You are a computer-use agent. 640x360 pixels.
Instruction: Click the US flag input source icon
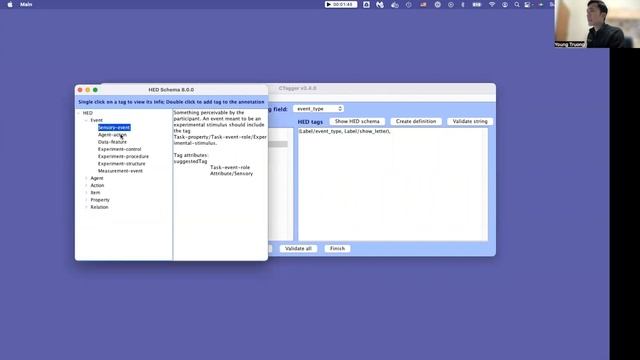(423, 4)
